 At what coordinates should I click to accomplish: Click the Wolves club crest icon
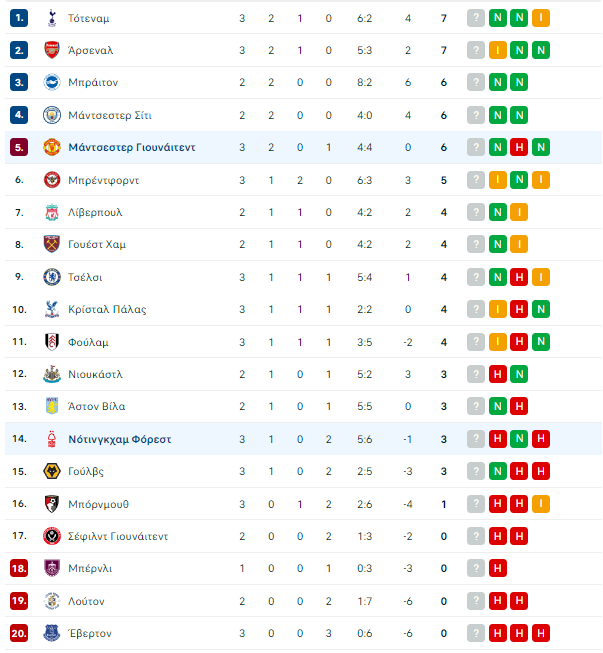click(52, 471)
